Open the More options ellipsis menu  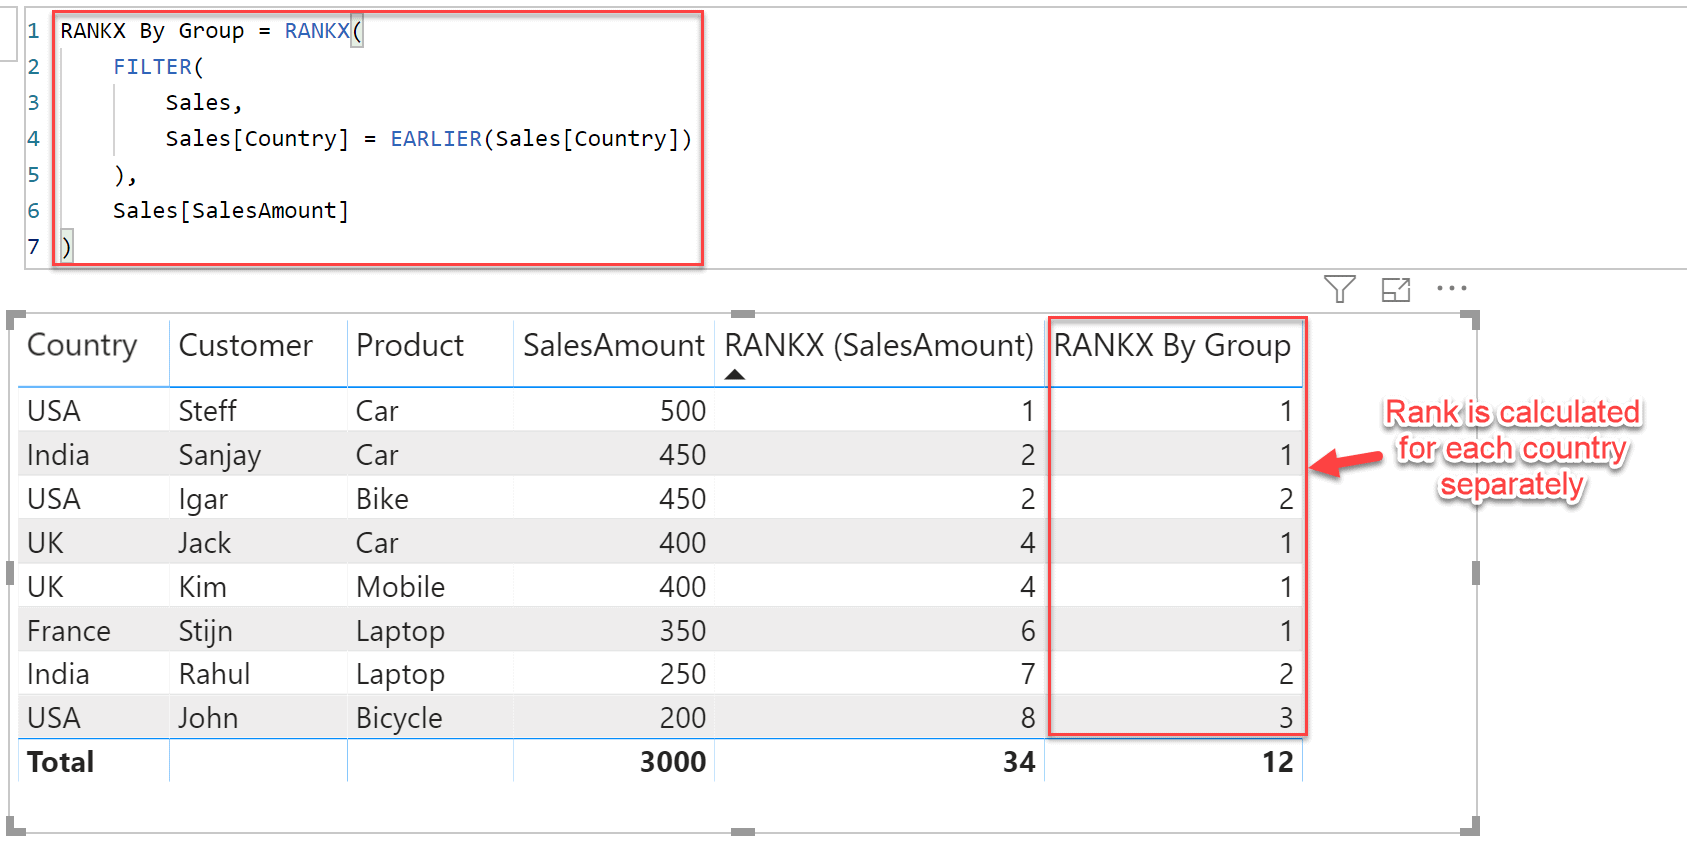click(1451, 289)
